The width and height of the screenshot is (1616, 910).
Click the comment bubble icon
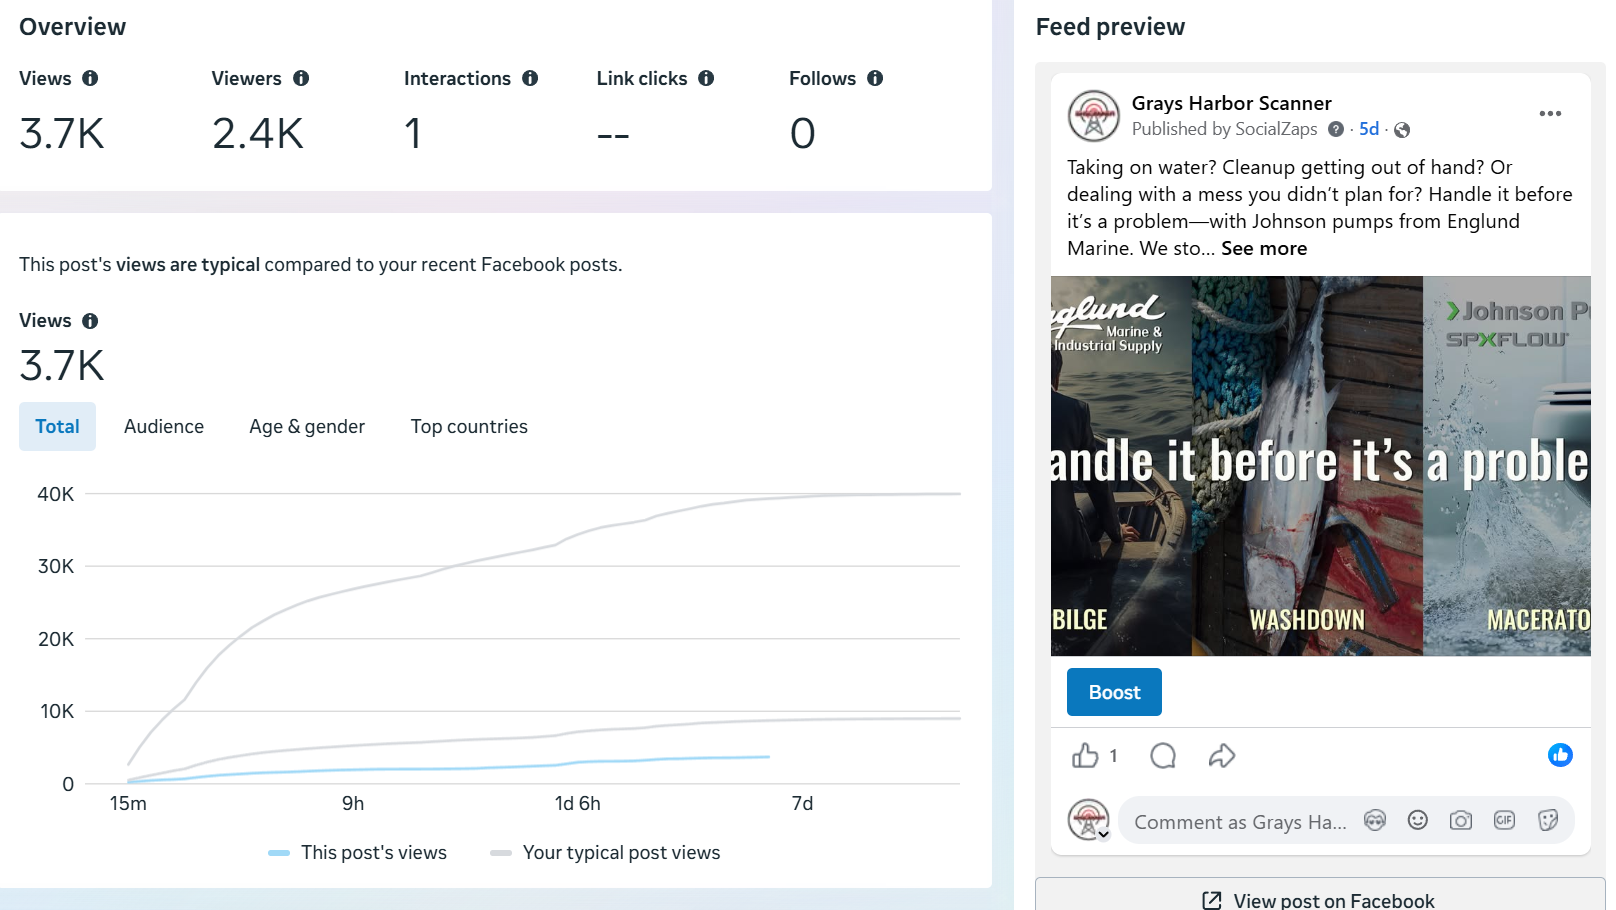click(1163, 756)
